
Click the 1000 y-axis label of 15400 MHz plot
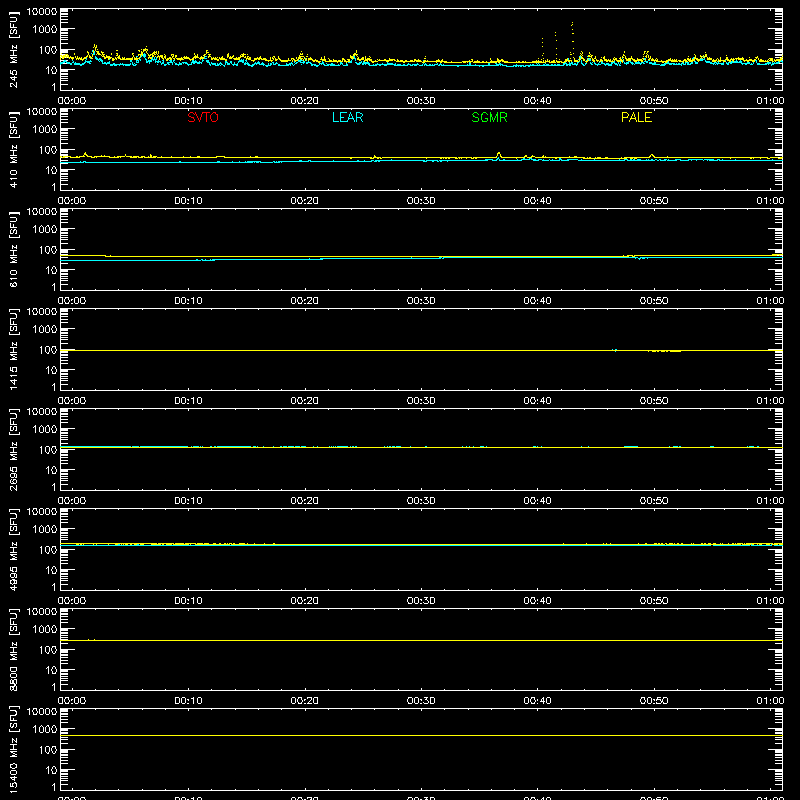(45, 730)
